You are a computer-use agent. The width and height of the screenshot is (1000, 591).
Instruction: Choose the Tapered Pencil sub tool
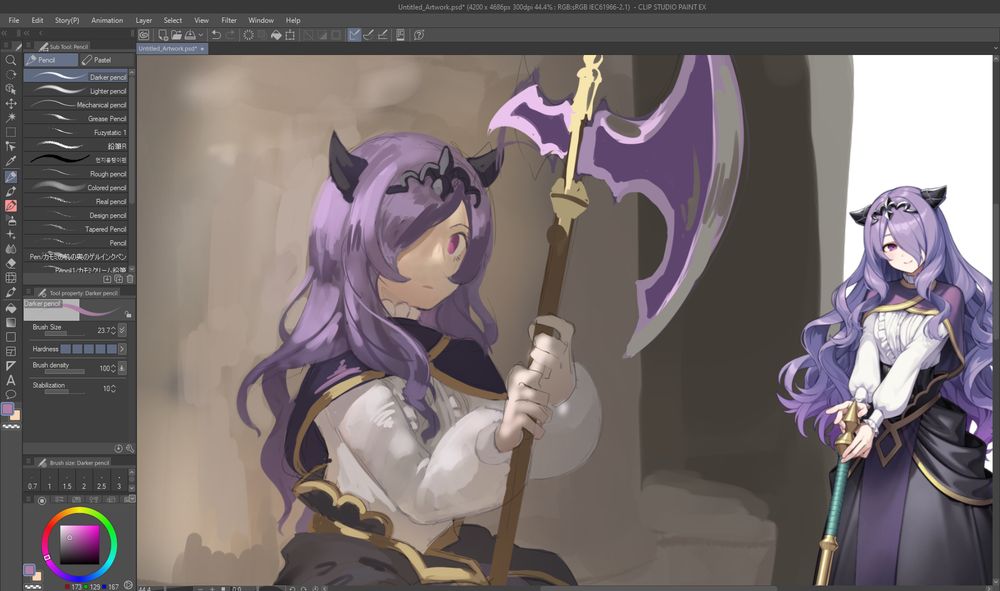(x=76, y=229)
